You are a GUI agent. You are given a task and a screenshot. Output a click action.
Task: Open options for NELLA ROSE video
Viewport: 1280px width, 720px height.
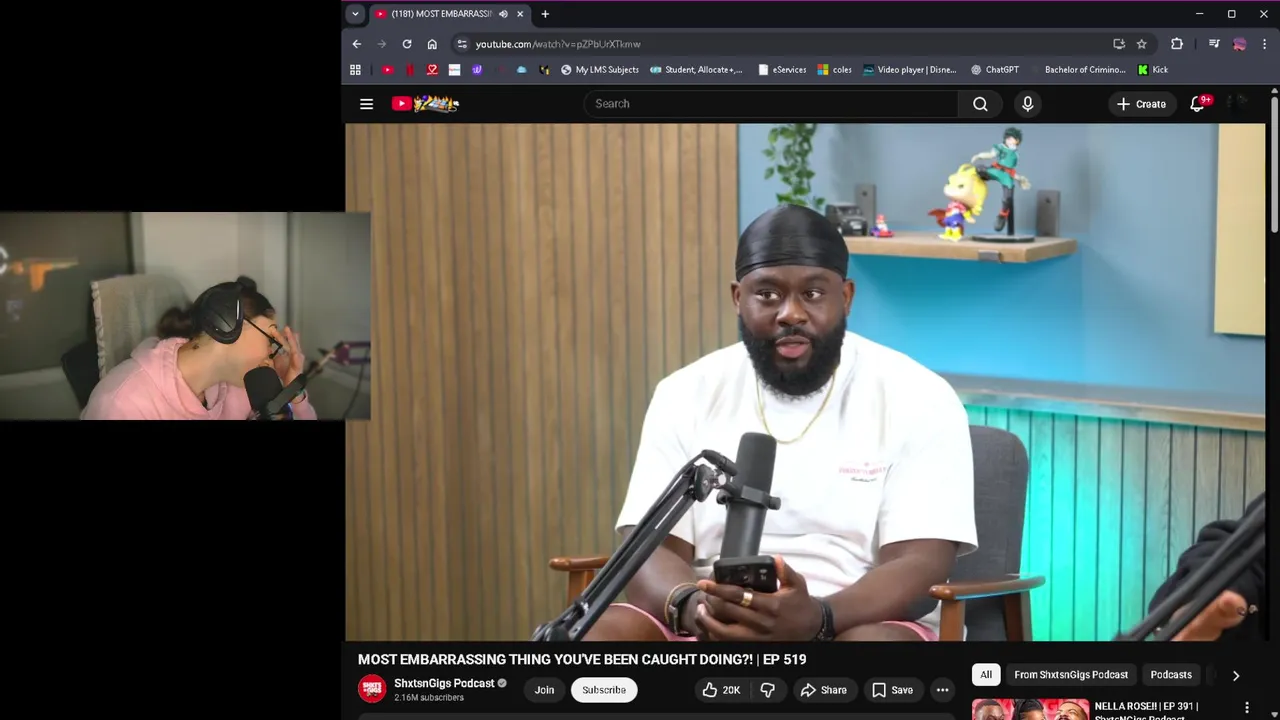[1247, 708]
